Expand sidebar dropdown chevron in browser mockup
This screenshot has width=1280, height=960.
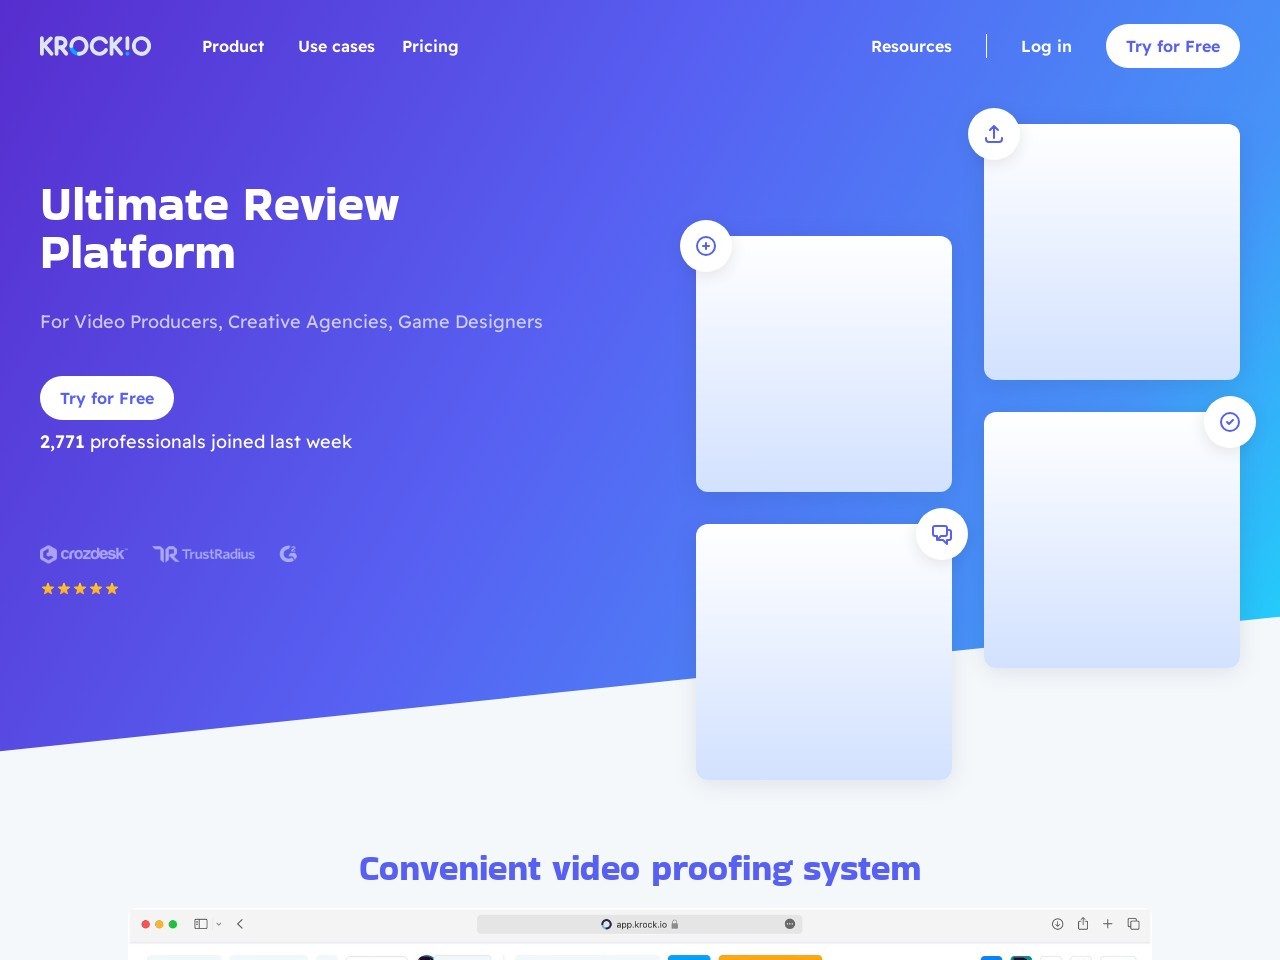(219, 924)
